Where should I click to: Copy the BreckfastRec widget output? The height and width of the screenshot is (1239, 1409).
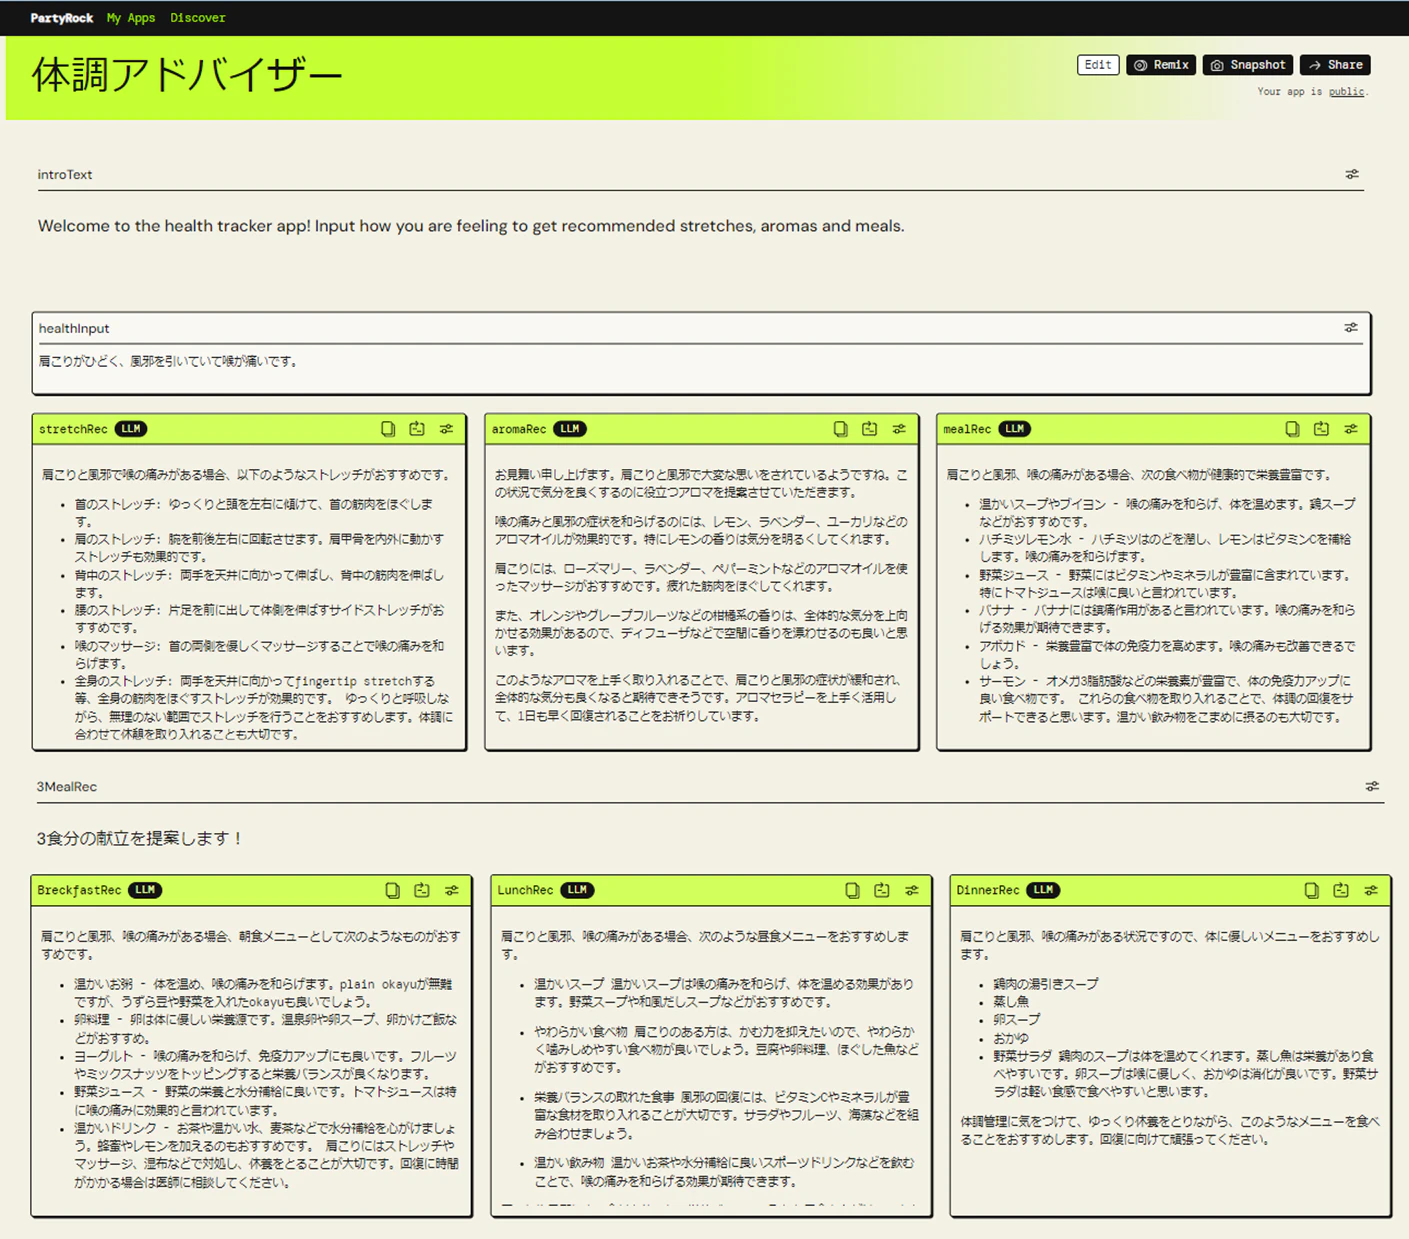coord(393,890)
